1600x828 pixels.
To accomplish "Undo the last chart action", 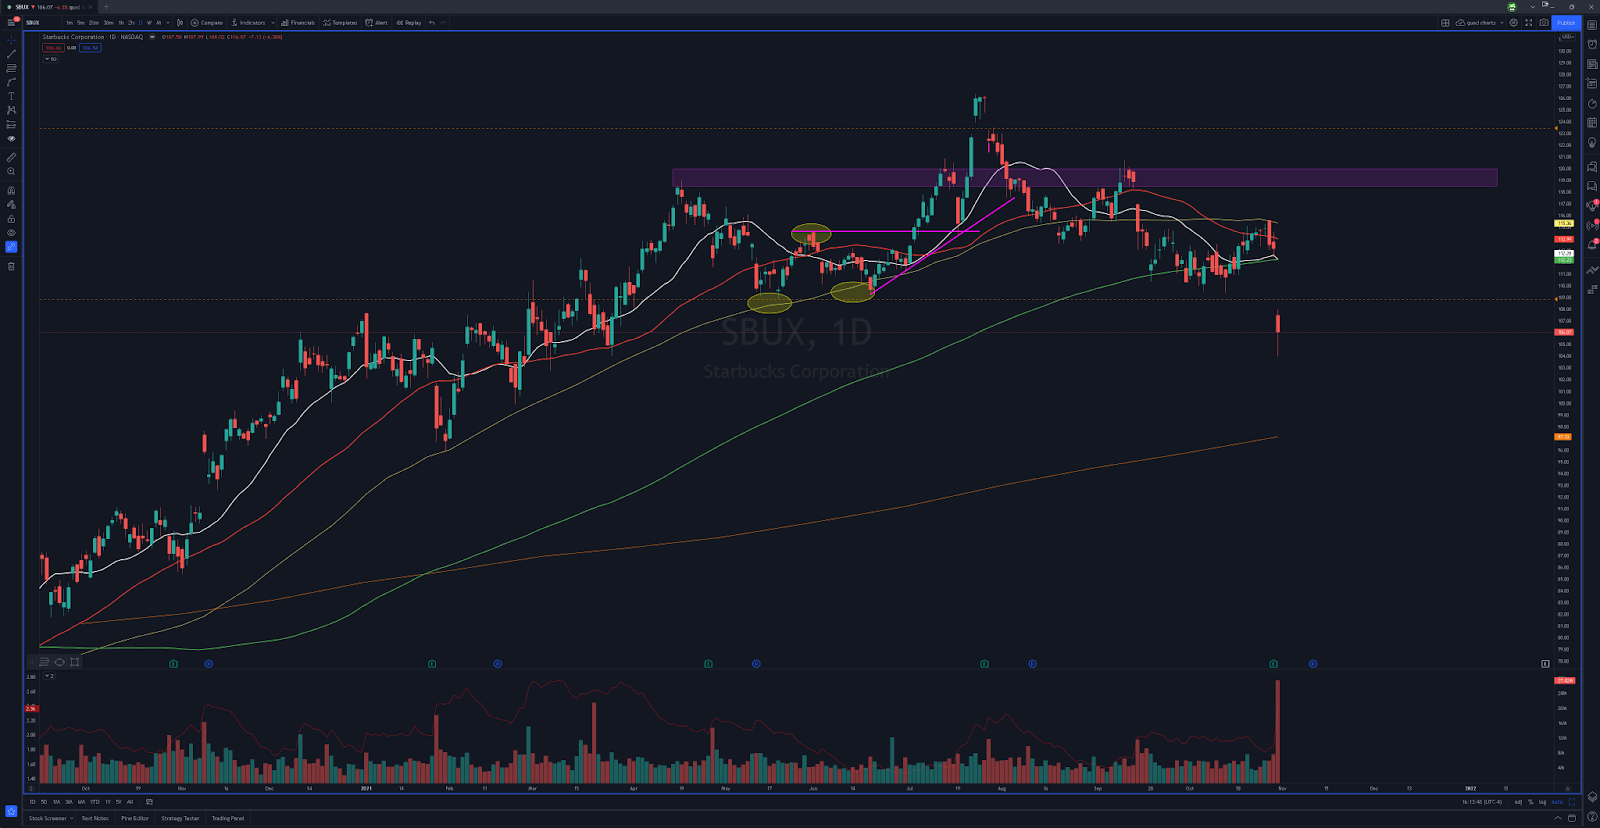I will pos(431,22).
